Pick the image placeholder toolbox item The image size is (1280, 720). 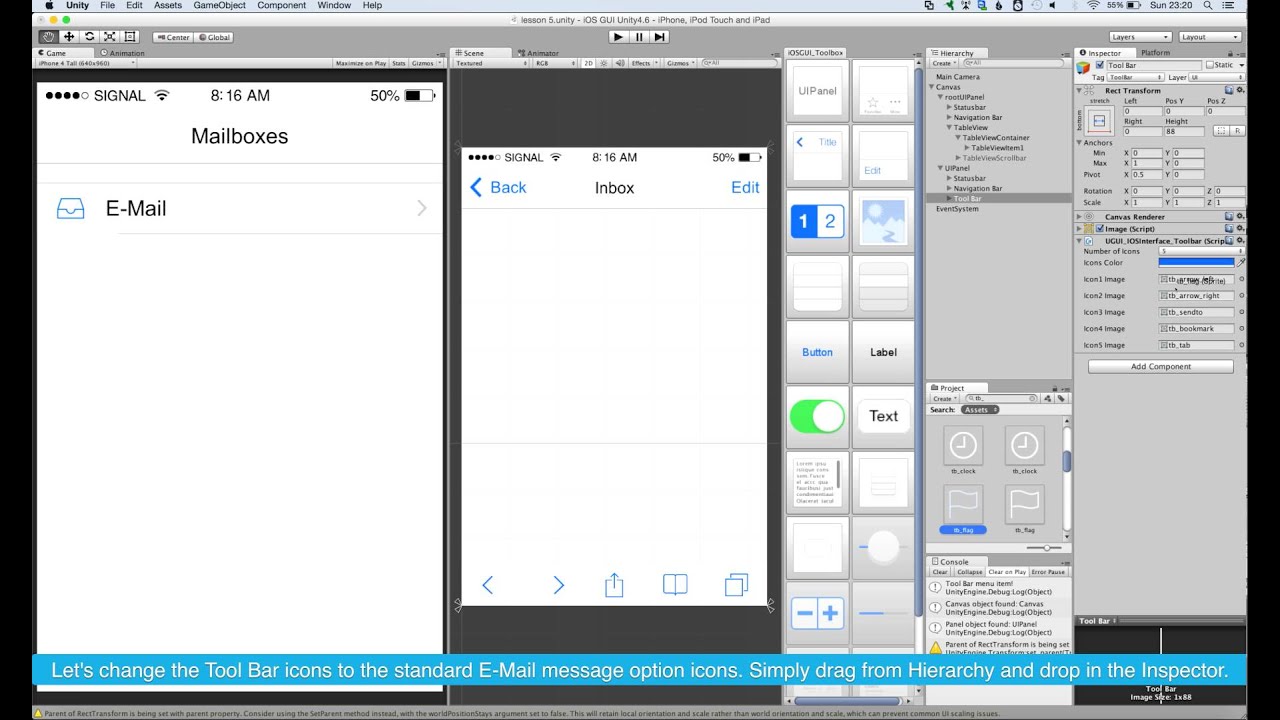coord(883,221)
